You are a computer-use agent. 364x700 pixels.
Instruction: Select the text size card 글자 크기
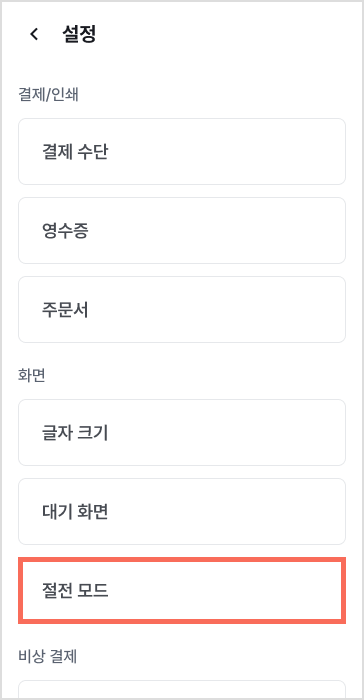pyautogui.click(x=182, y=432)
